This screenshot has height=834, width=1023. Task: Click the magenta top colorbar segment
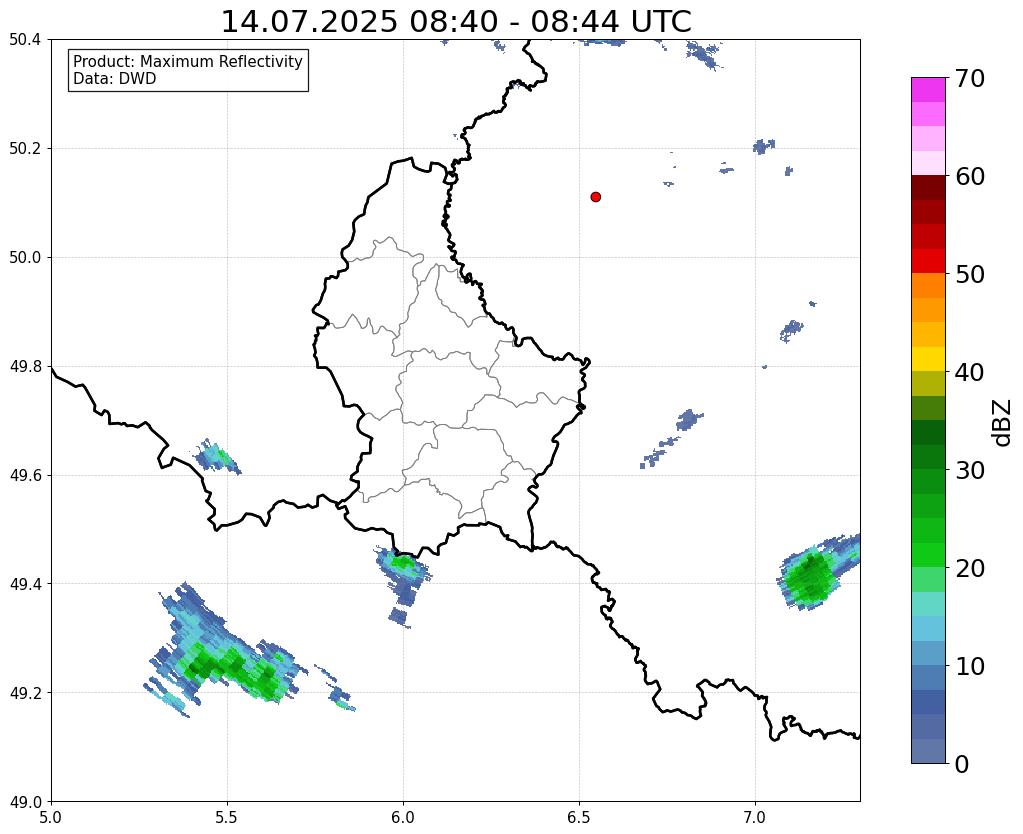click(x=928, y=90)
